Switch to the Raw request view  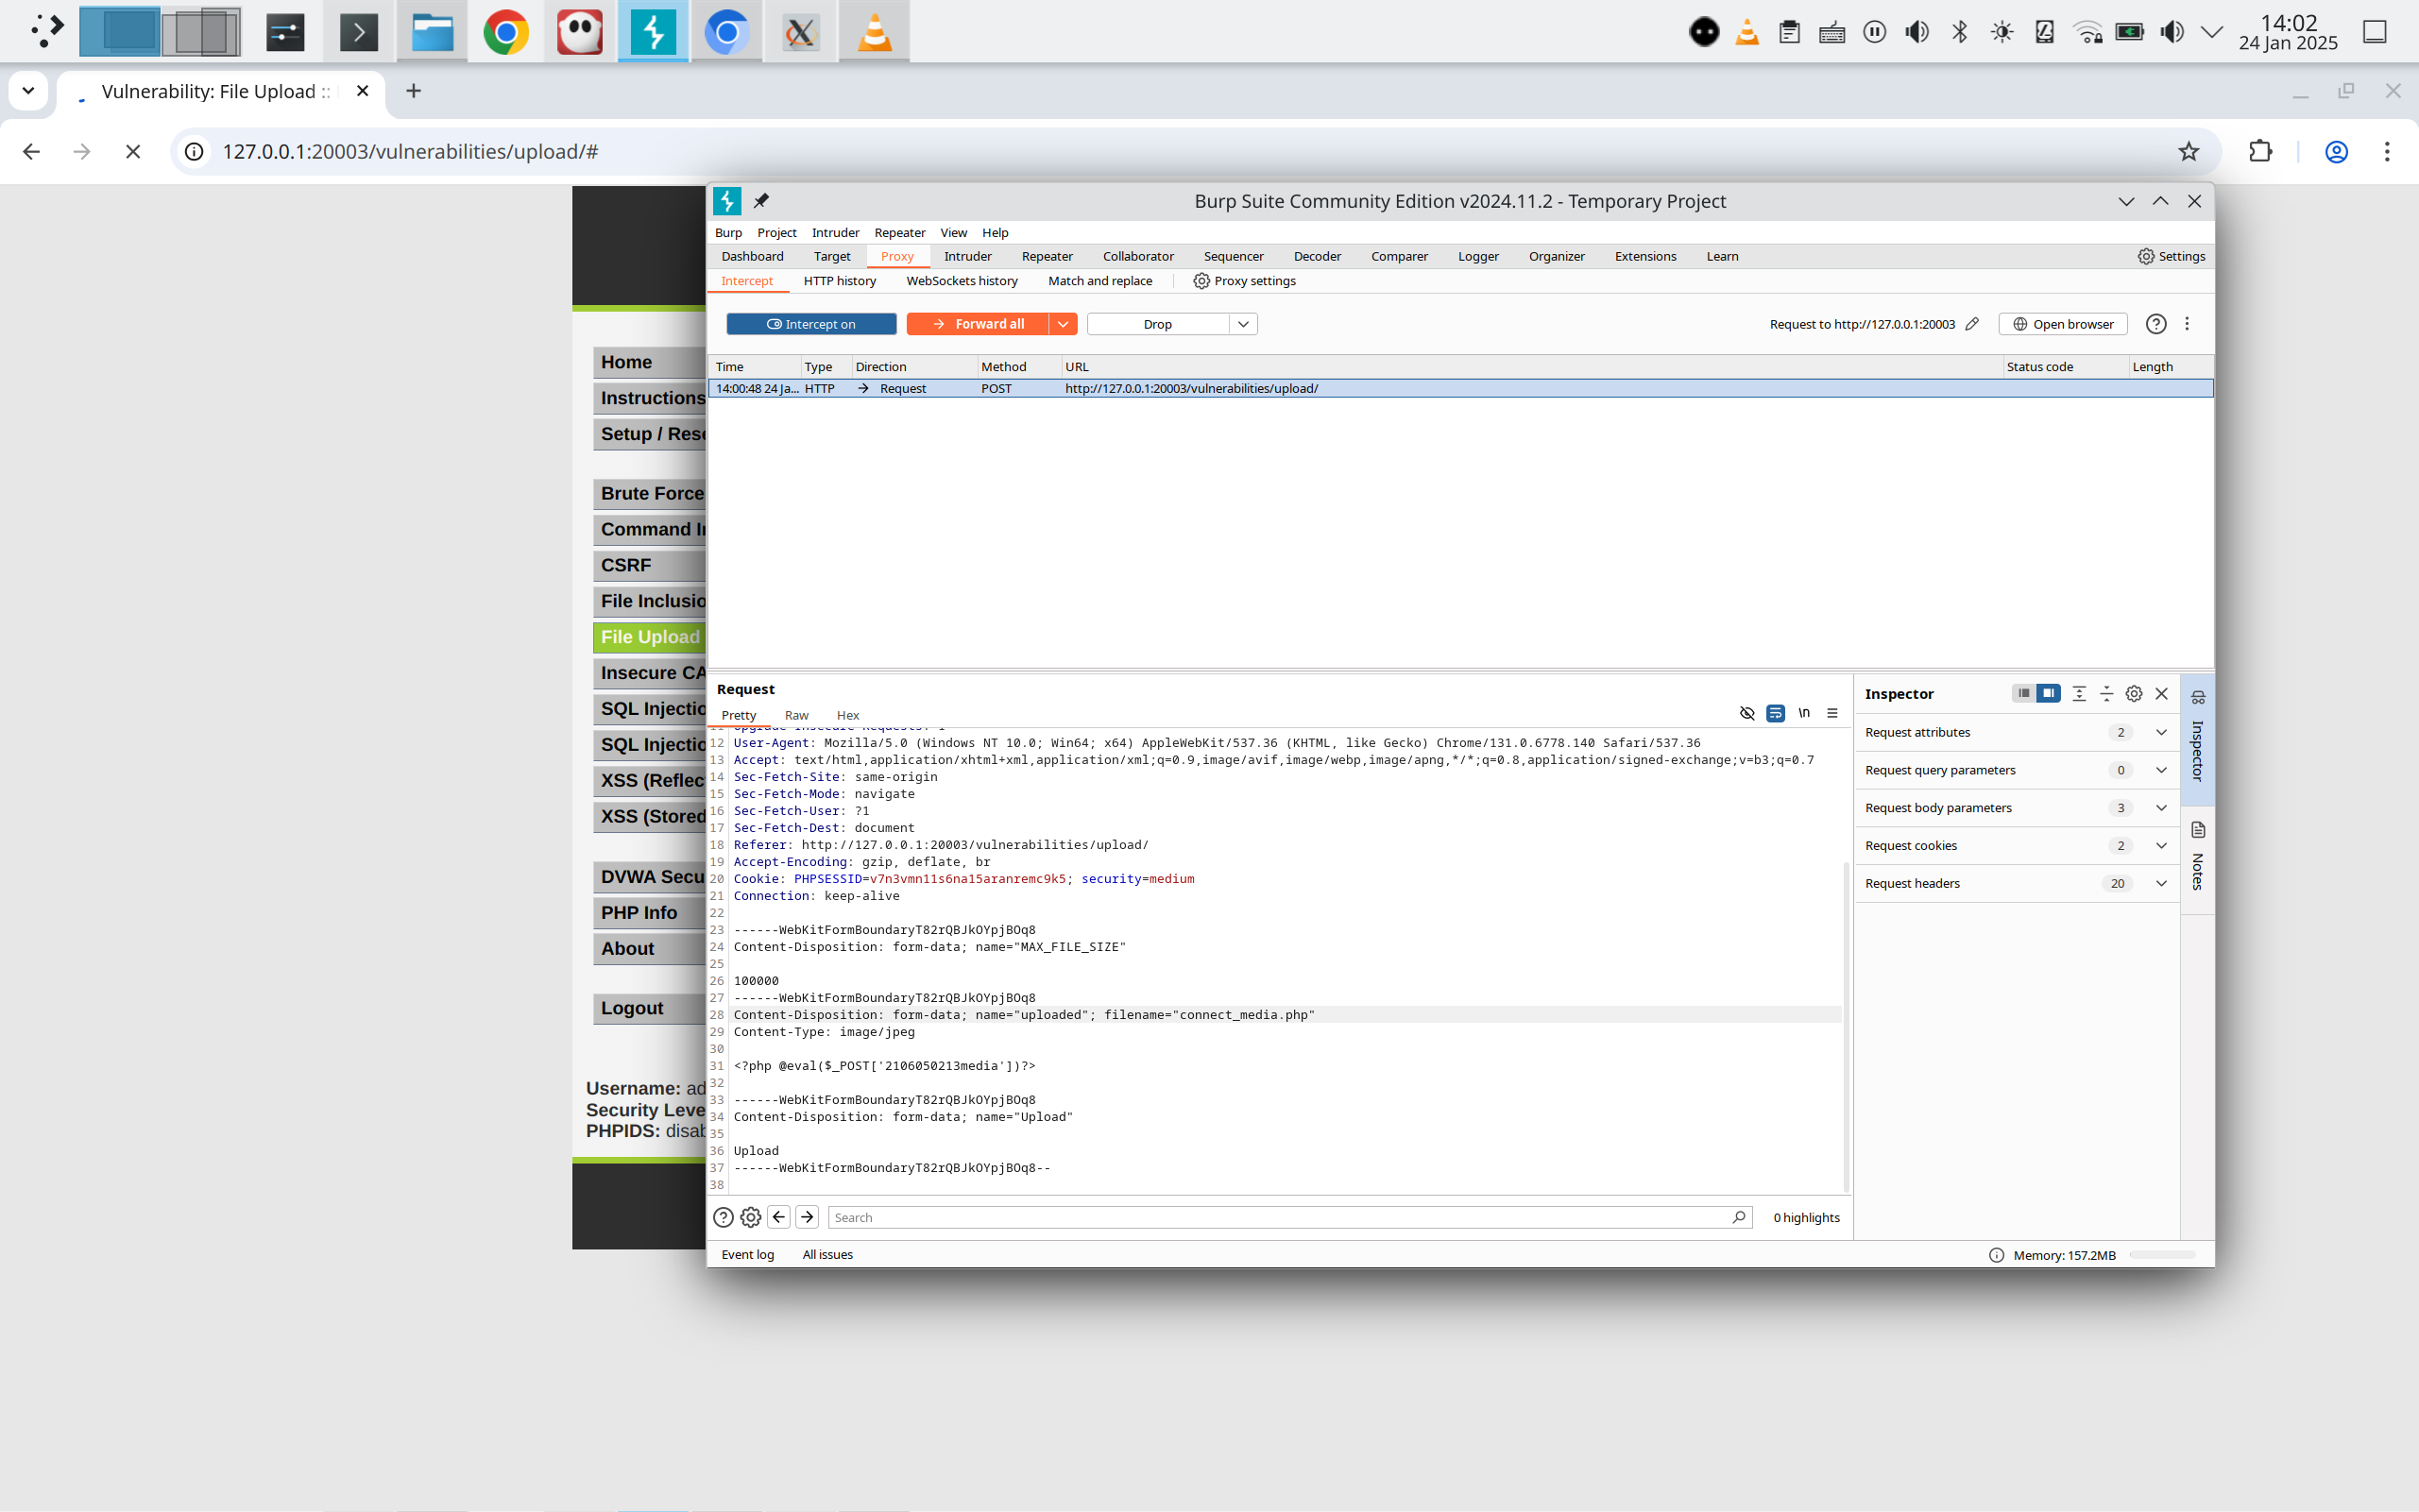[x=796, y=715]
